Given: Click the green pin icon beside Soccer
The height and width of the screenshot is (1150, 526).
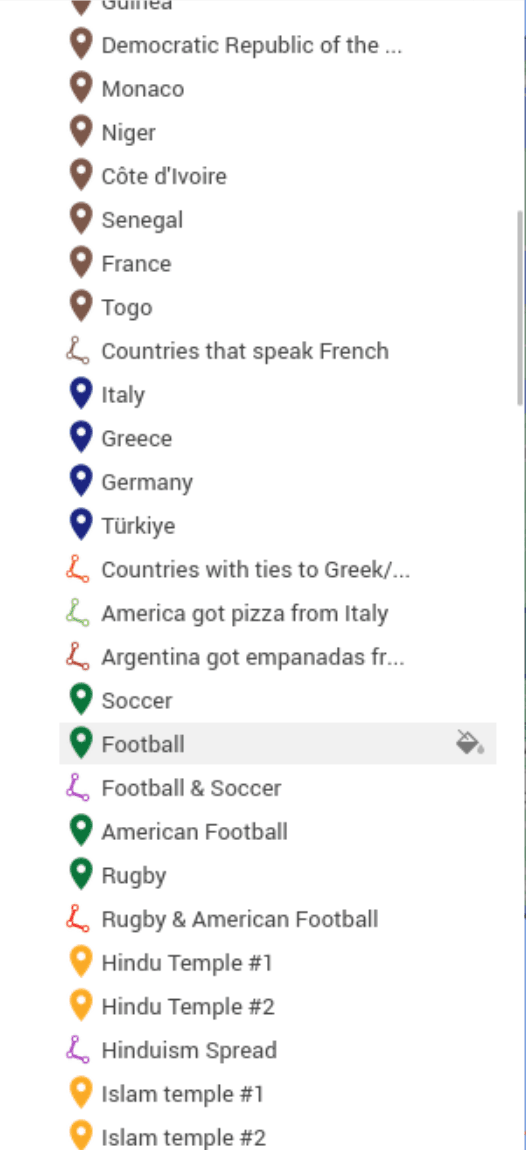Looking at the screenshot, I should [81, 700].
